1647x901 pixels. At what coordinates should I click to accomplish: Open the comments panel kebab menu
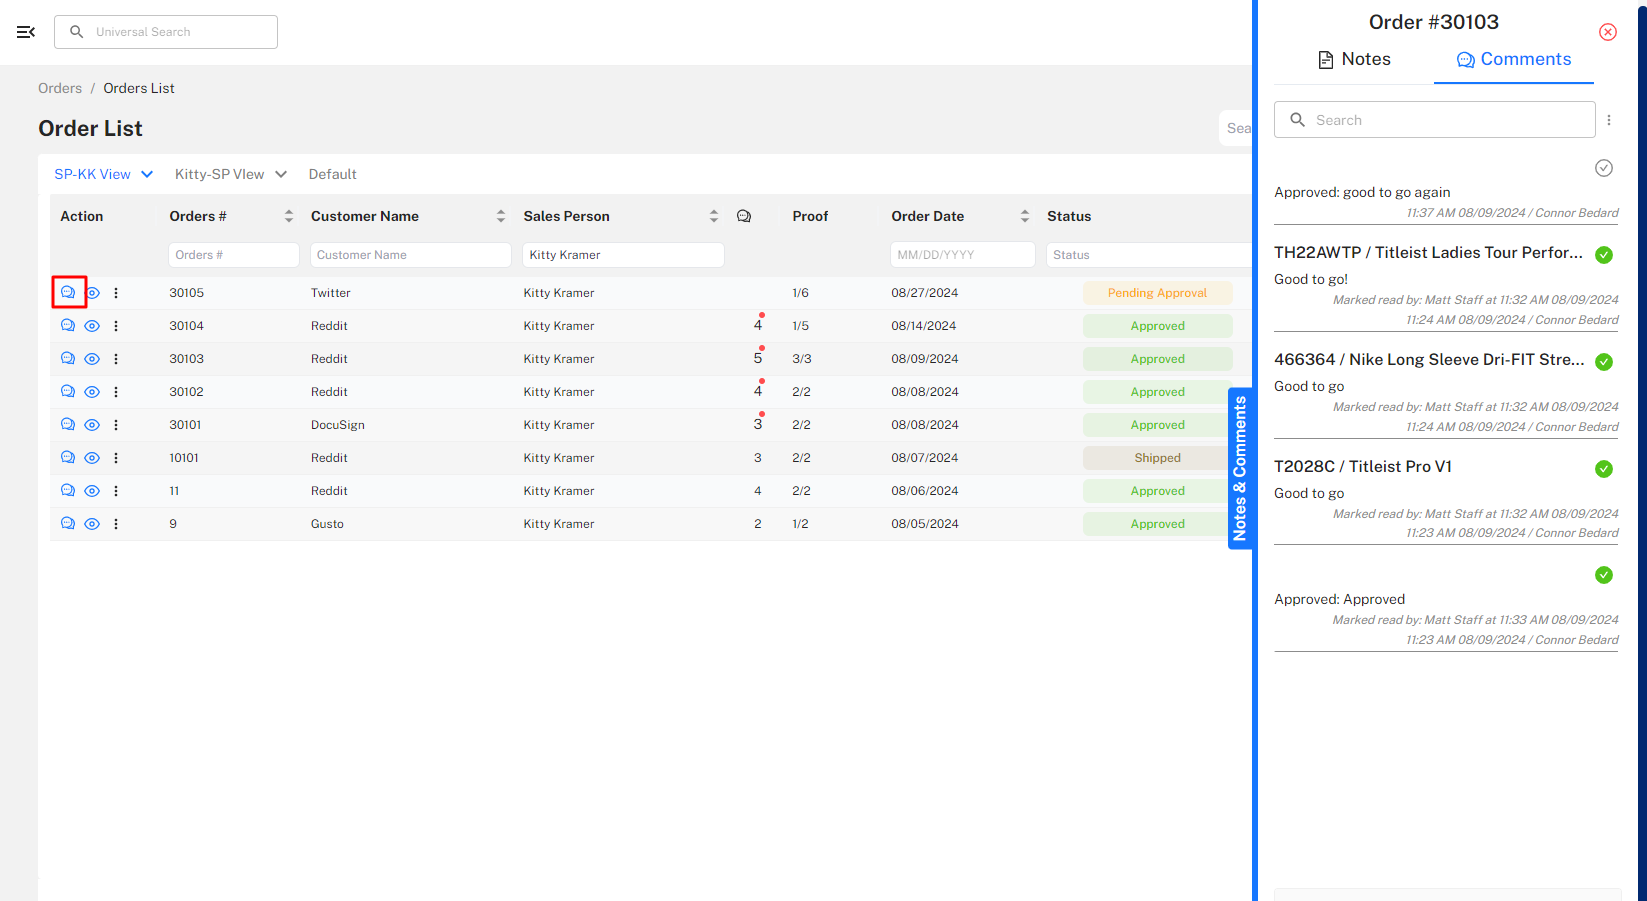click(1609, 120)
